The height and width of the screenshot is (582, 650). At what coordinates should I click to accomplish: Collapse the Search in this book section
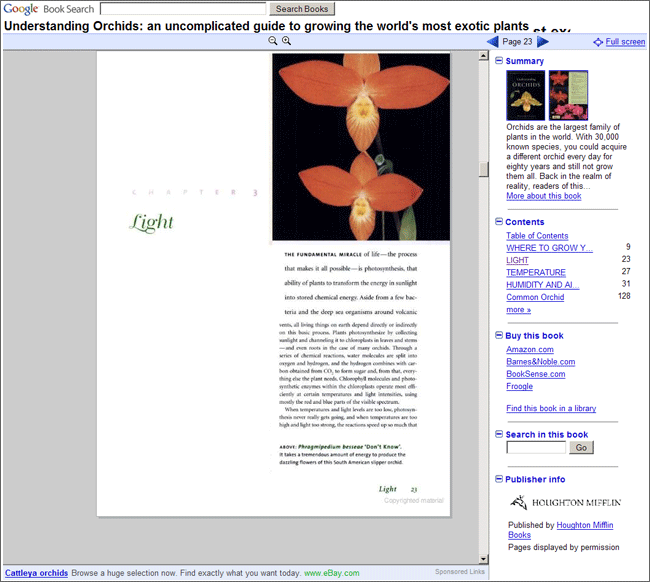499,434
